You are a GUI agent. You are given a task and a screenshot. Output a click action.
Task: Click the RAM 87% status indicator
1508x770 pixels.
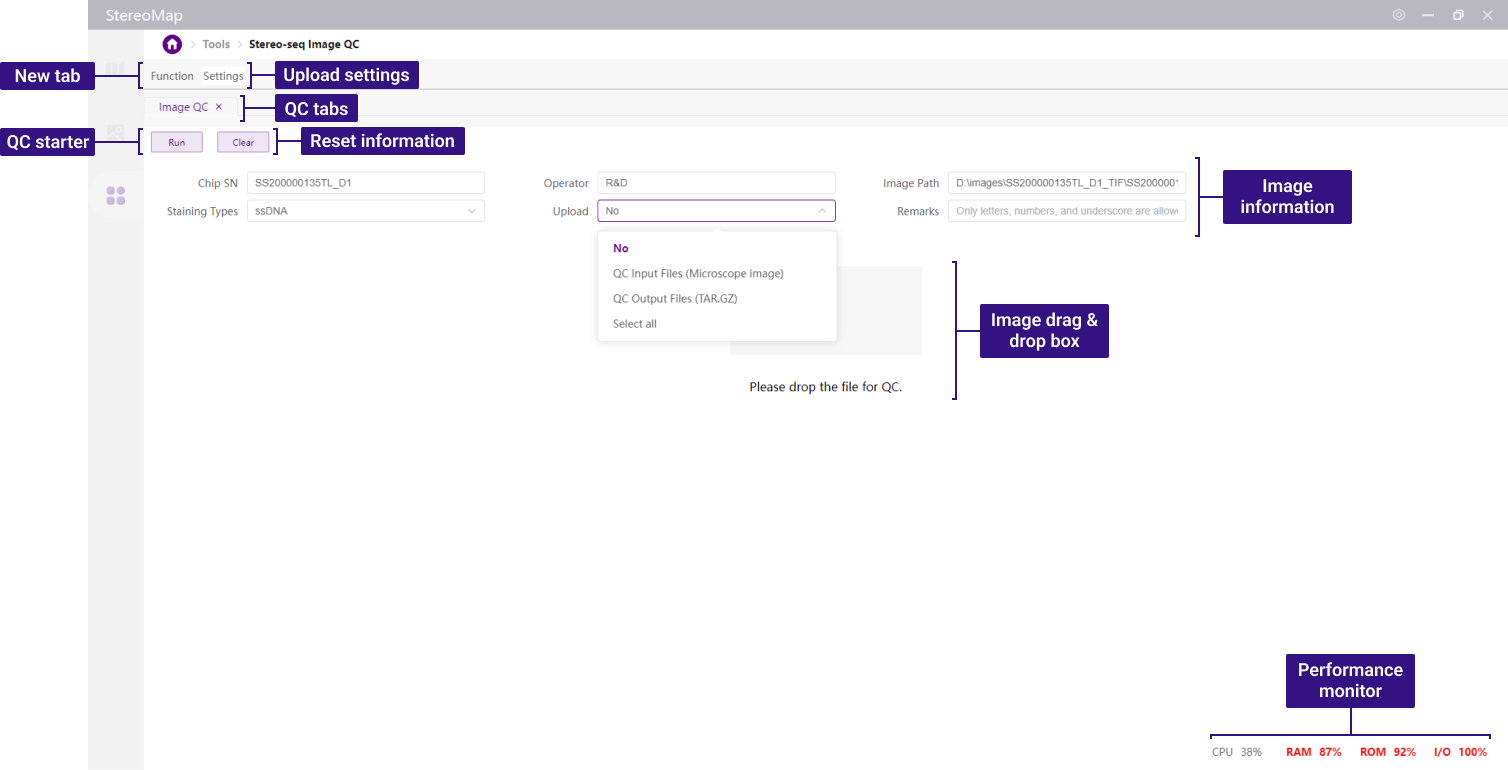pos(1314,752)
